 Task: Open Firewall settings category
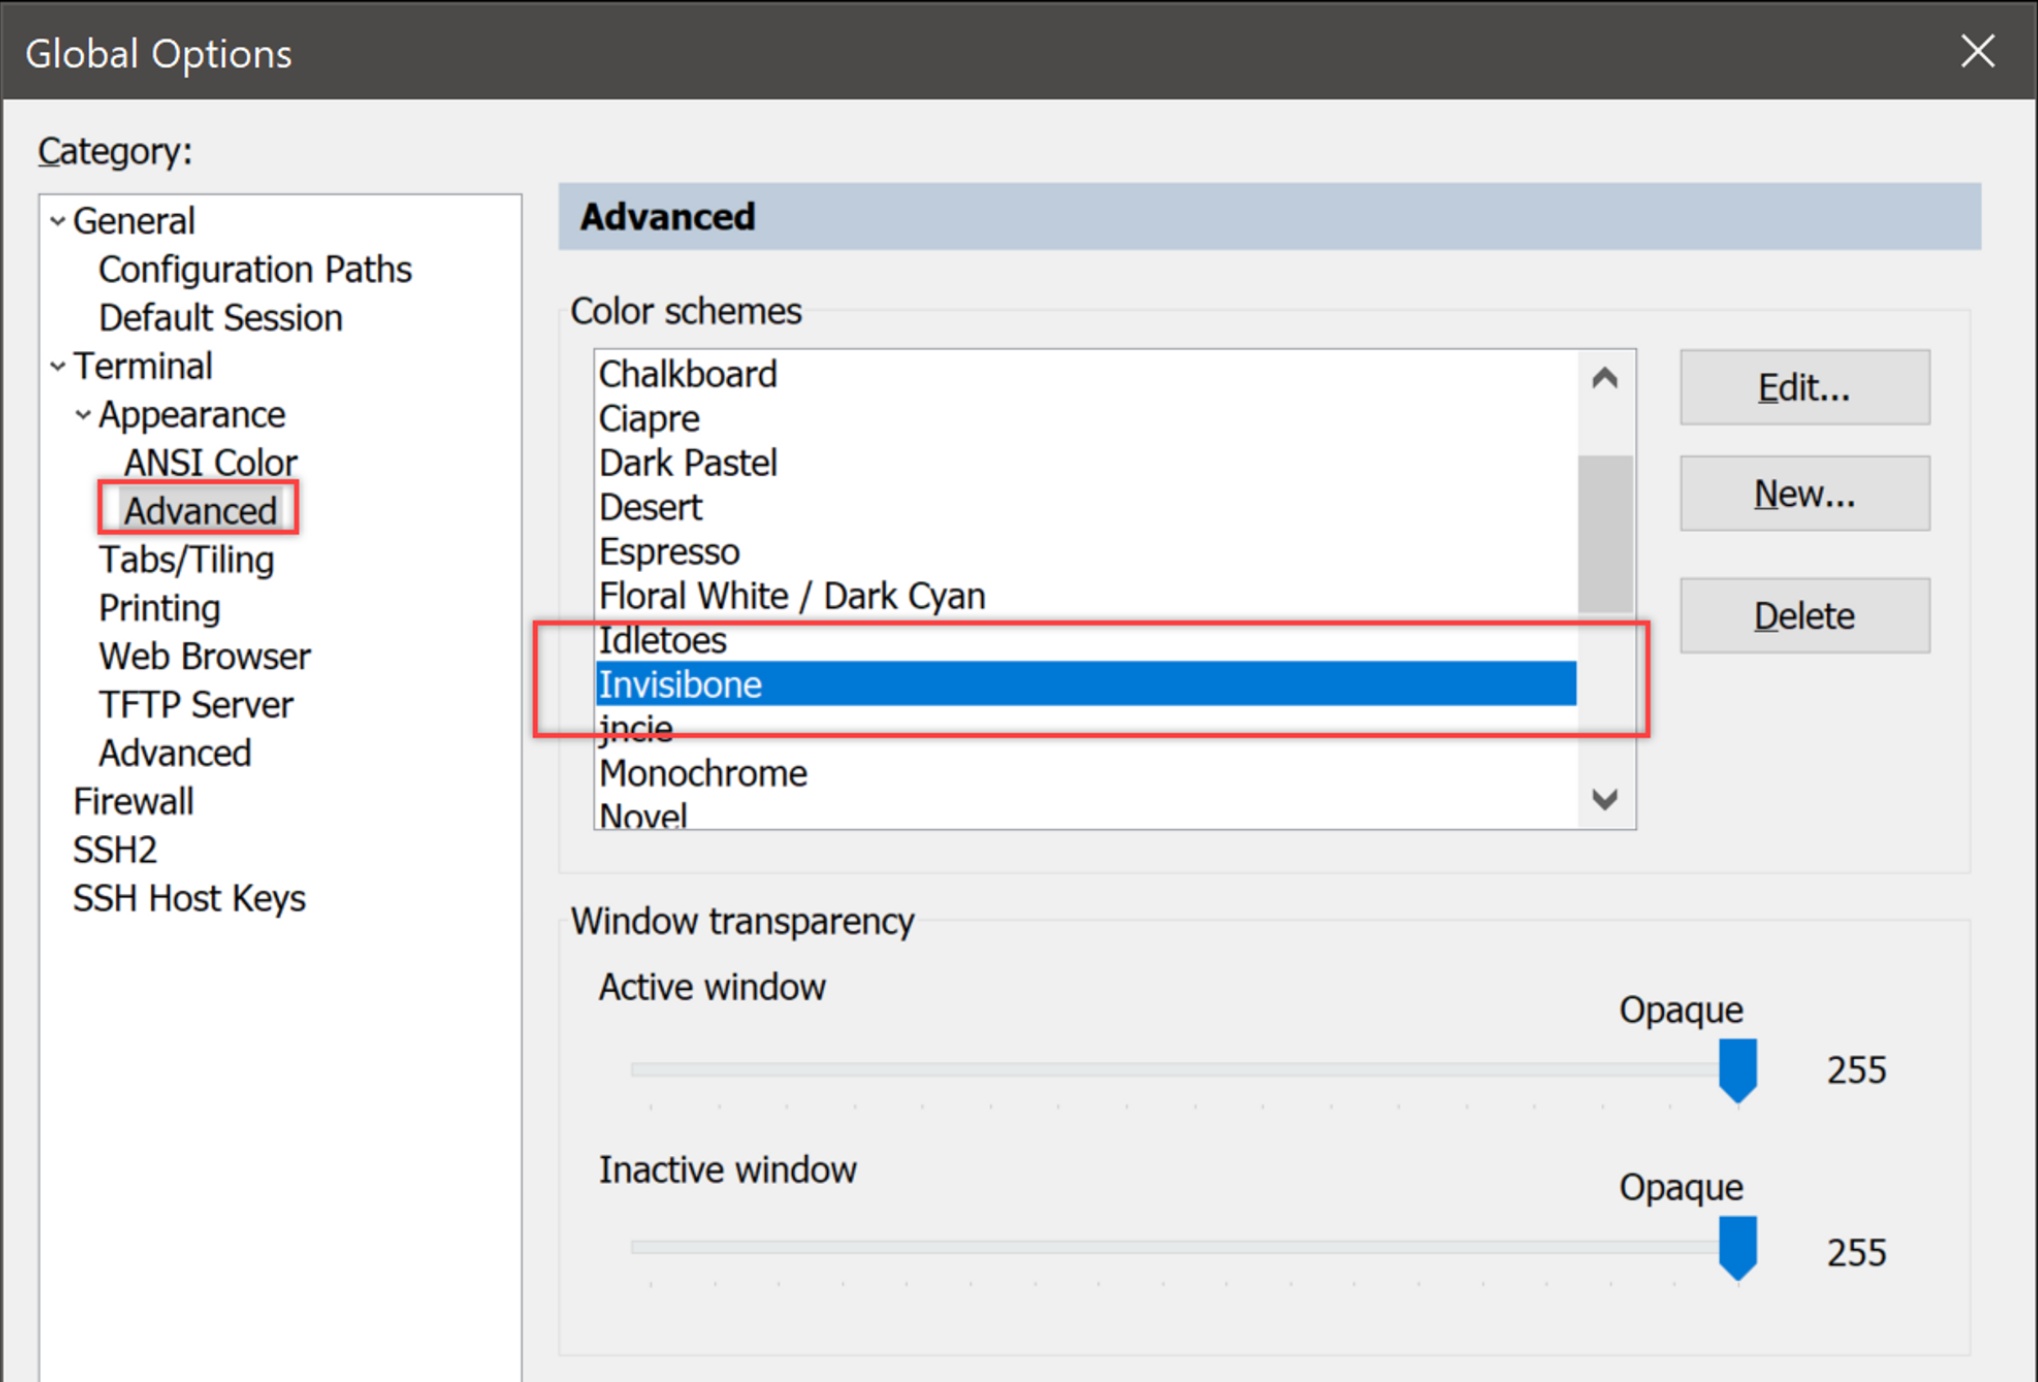(x=133, y=802)
